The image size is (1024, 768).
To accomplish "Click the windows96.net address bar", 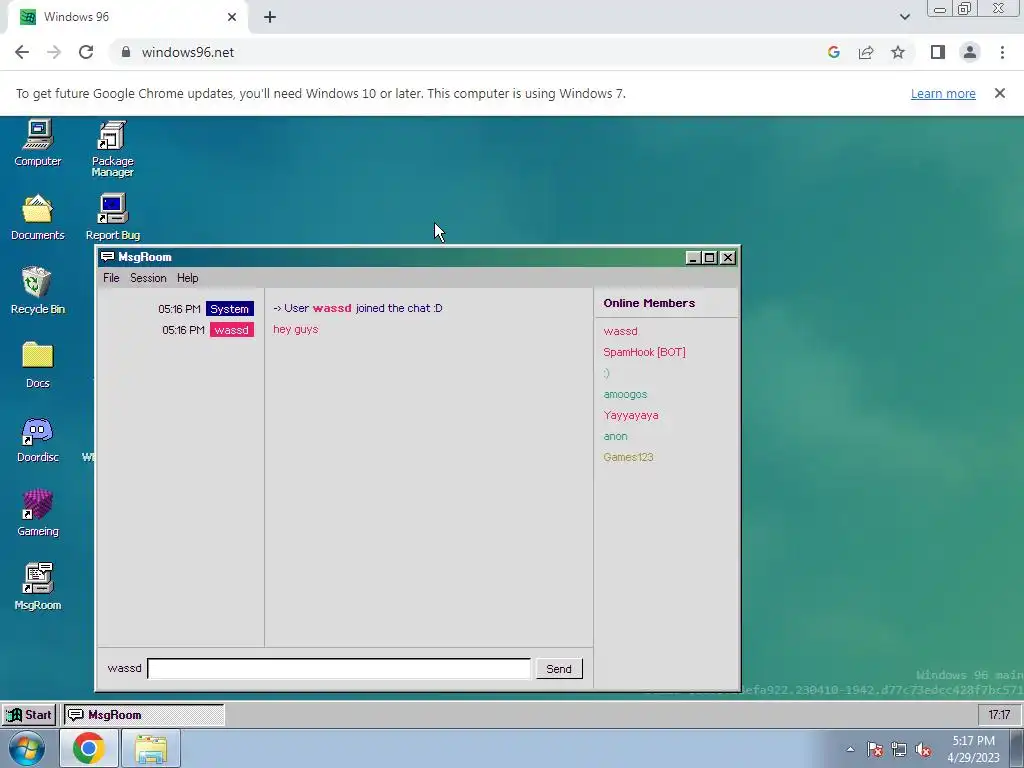I will tap(470, 52).
